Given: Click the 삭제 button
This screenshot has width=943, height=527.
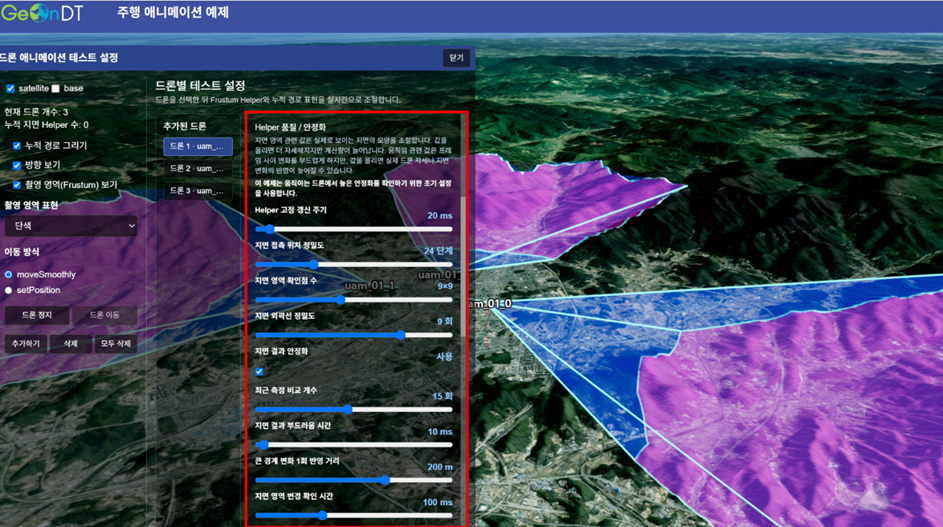Looking at the screenshot, I should (x=70, y=344).
